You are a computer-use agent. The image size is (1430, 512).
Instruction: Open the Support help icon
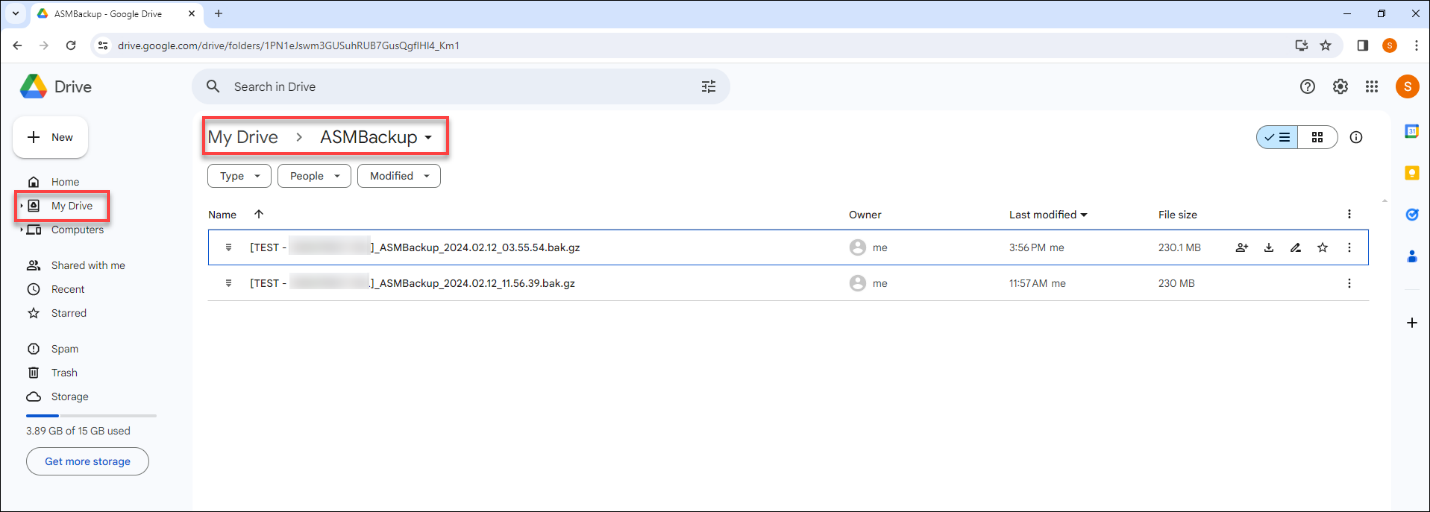(1307, 87)
